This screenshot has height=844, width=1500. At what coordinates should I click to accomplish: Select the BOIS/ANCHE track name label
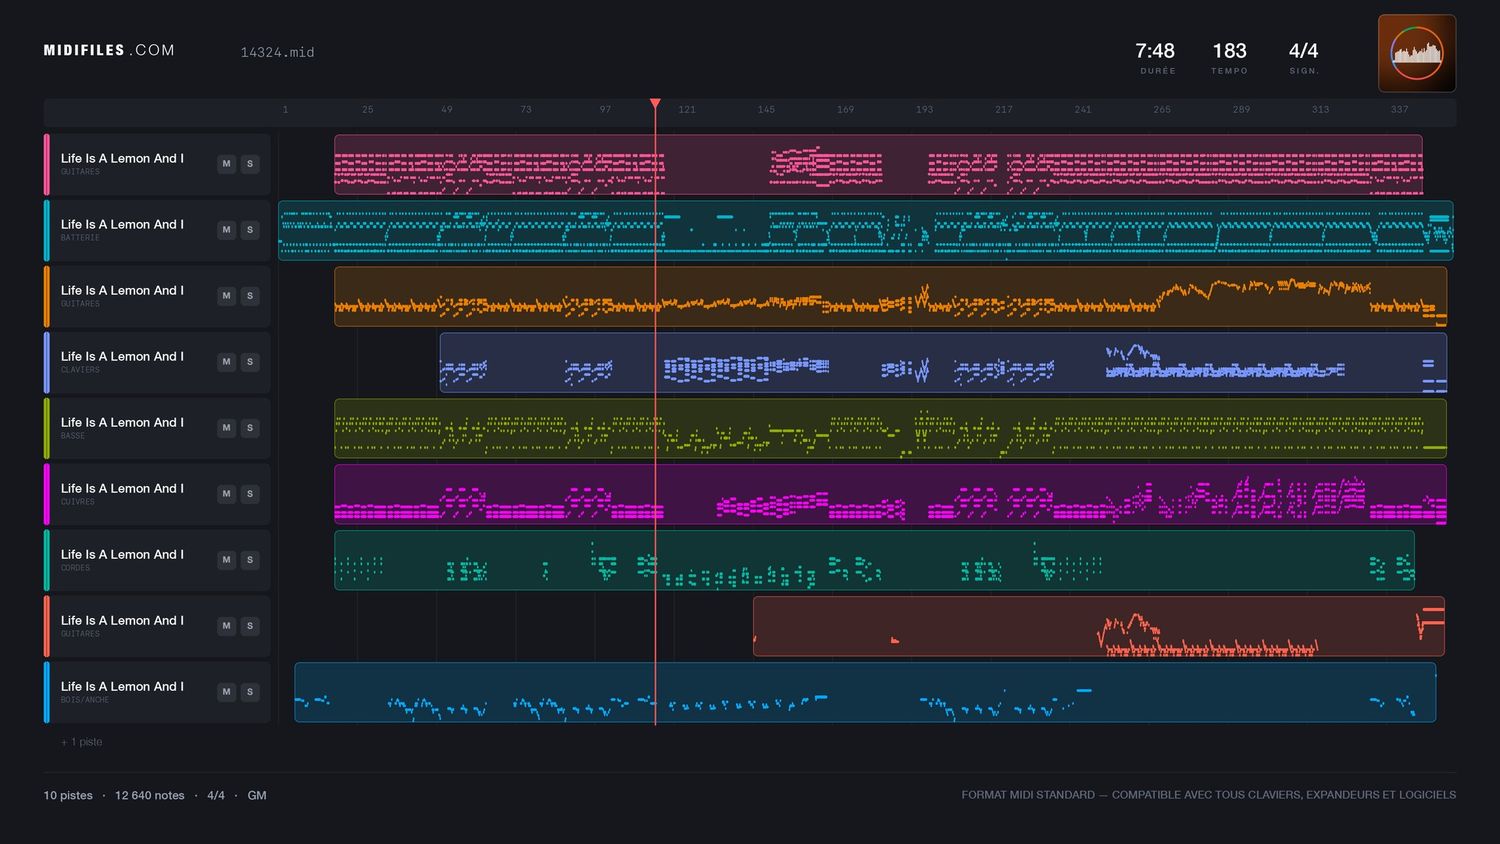click(122, 686)
